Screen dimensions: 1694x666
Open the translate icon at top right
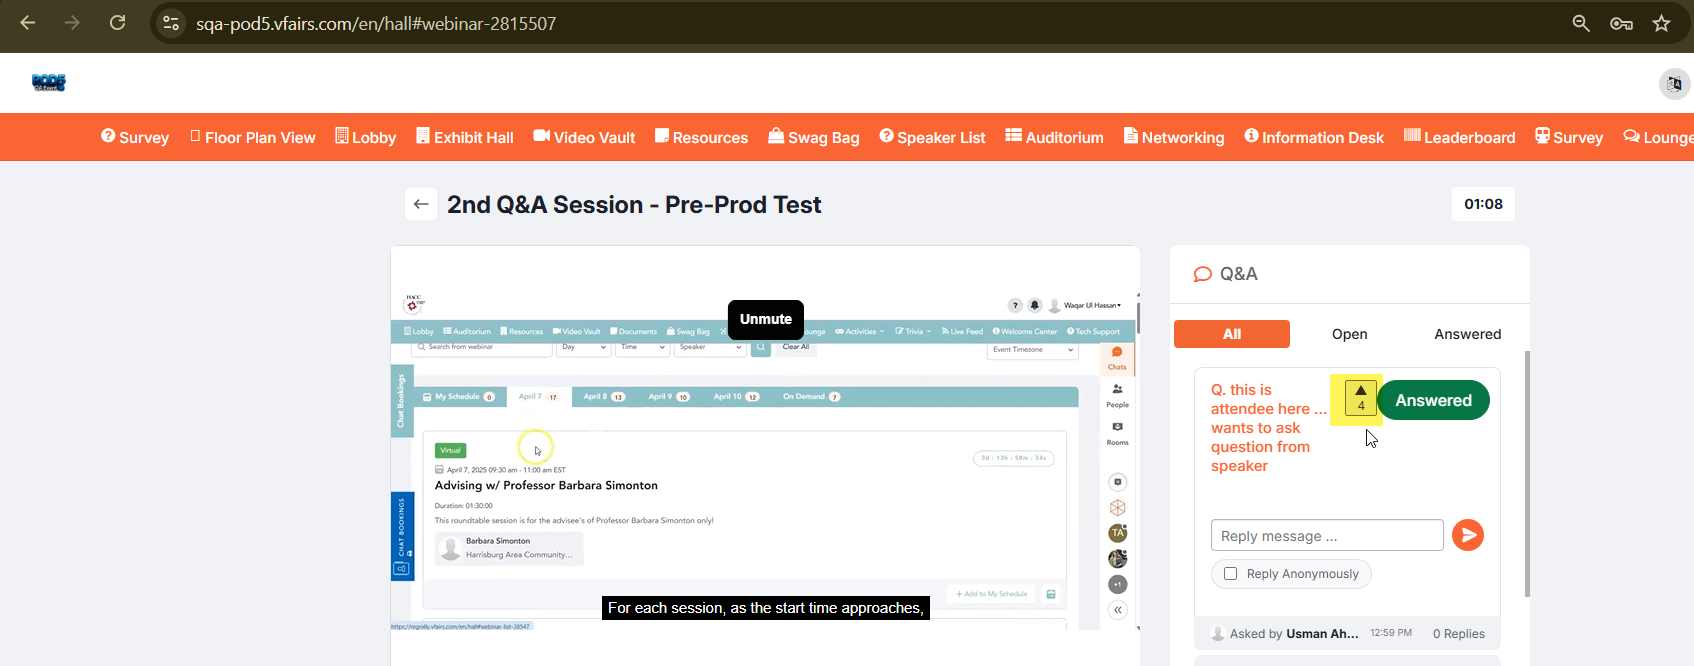(1674, 84)
